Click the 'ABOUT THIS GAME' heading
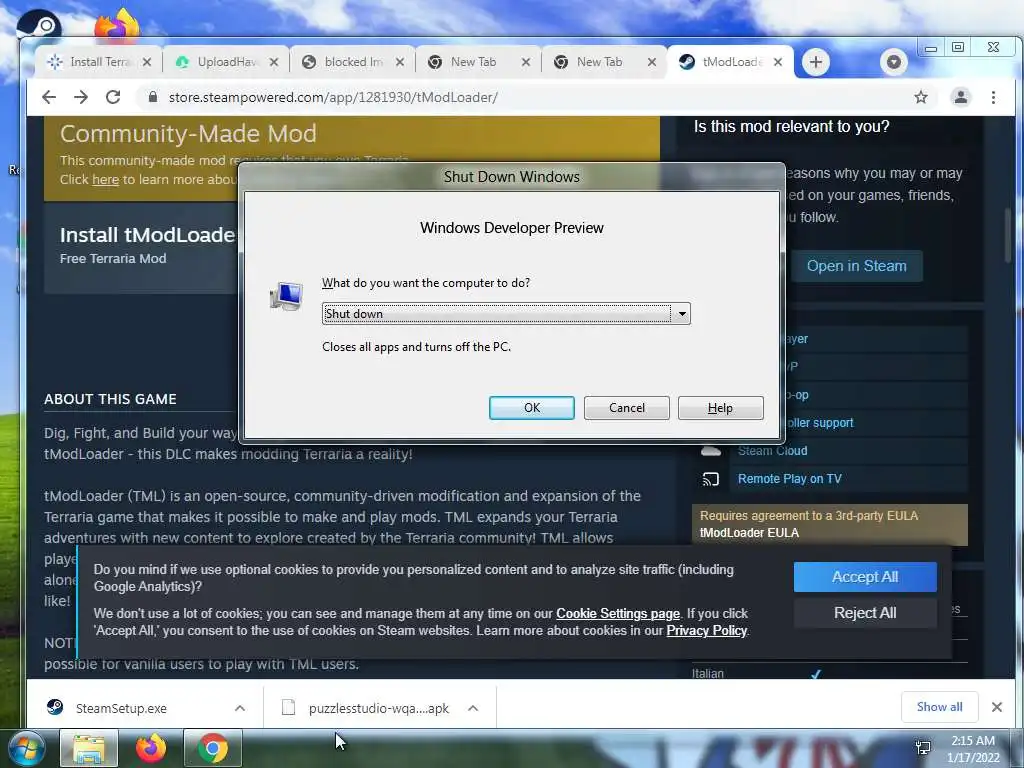 click(110, 399)
